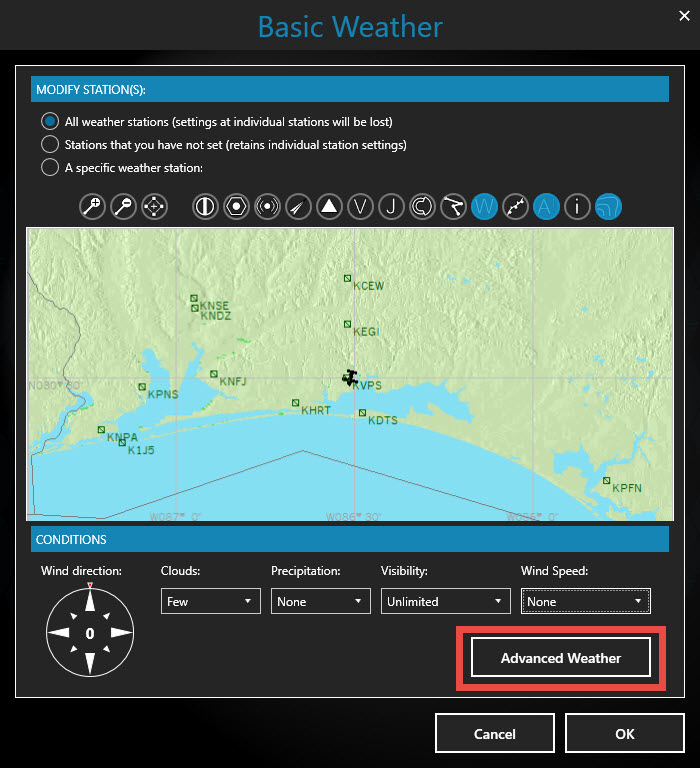
Task: Toggle airports display half-circle icon
Action: (x=205, y=207)
